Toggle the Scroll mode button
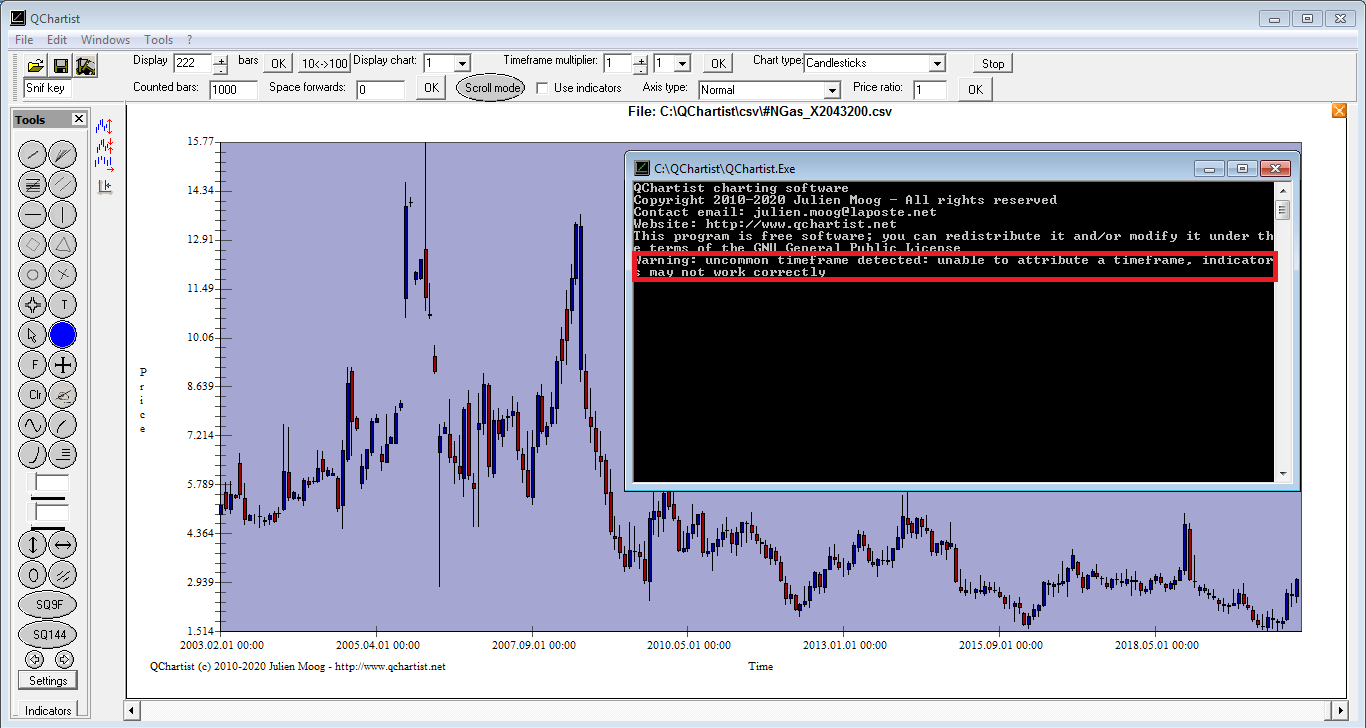1366x728 pixels. pyautogui.click(x=491, y=88)
